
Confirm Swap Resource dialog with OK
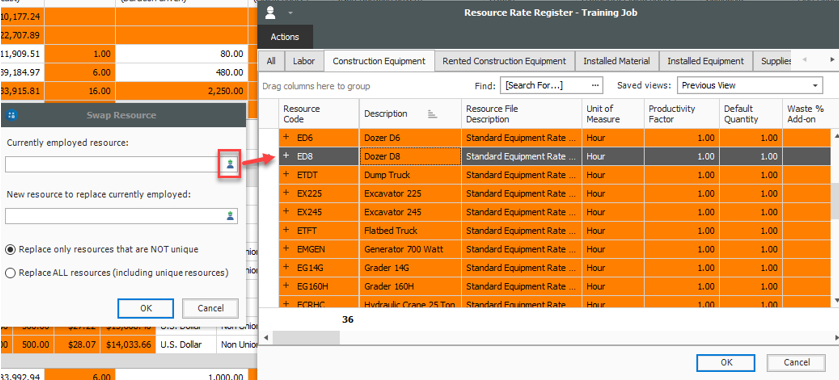pyautogui.click(x=146, y=308)
